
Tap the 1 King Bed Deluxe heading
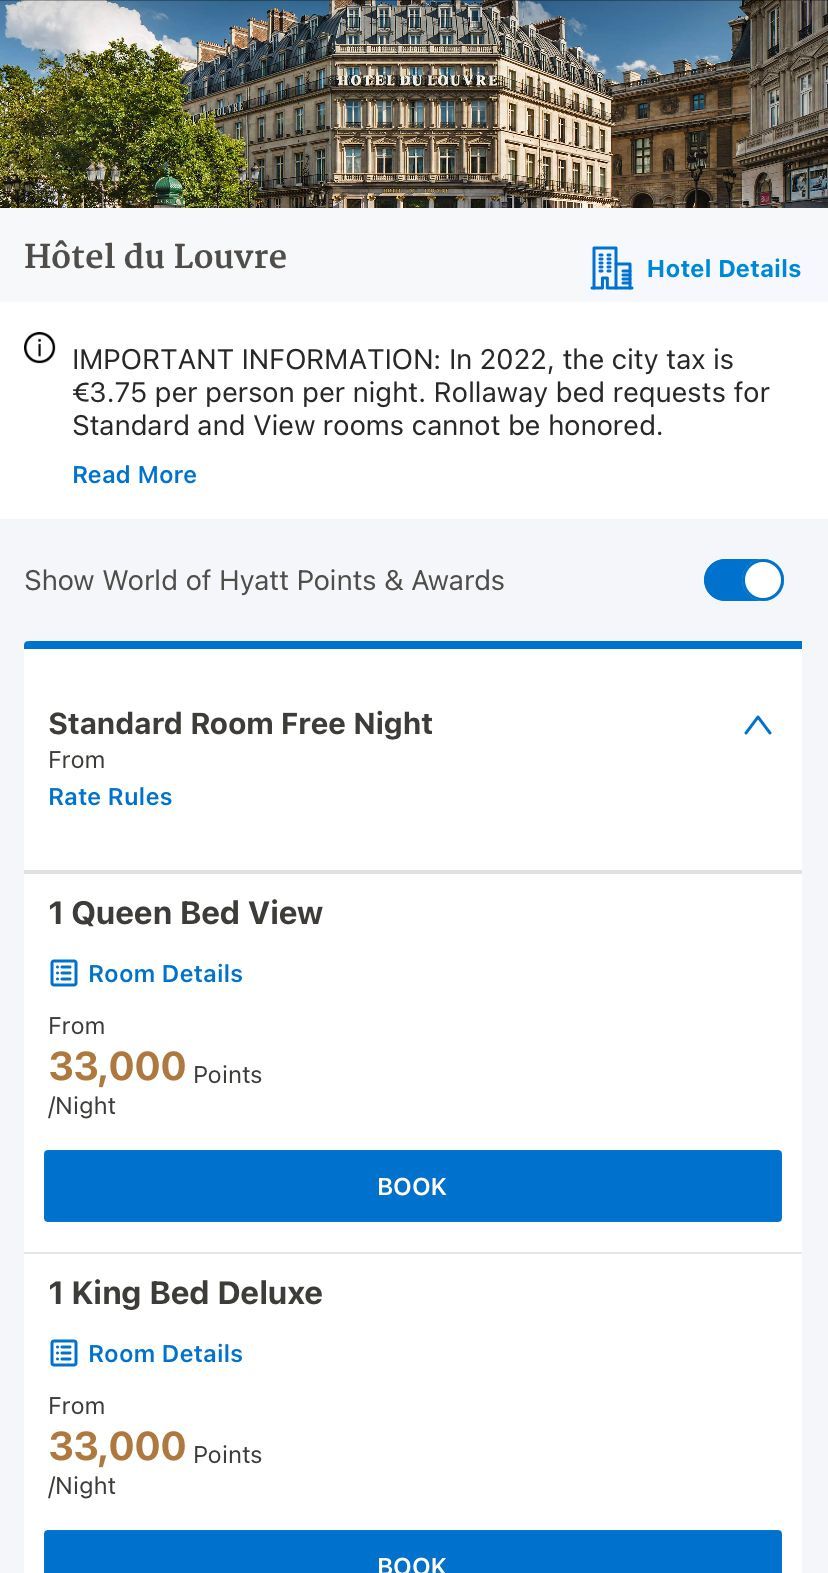(x=185, y=1293)
